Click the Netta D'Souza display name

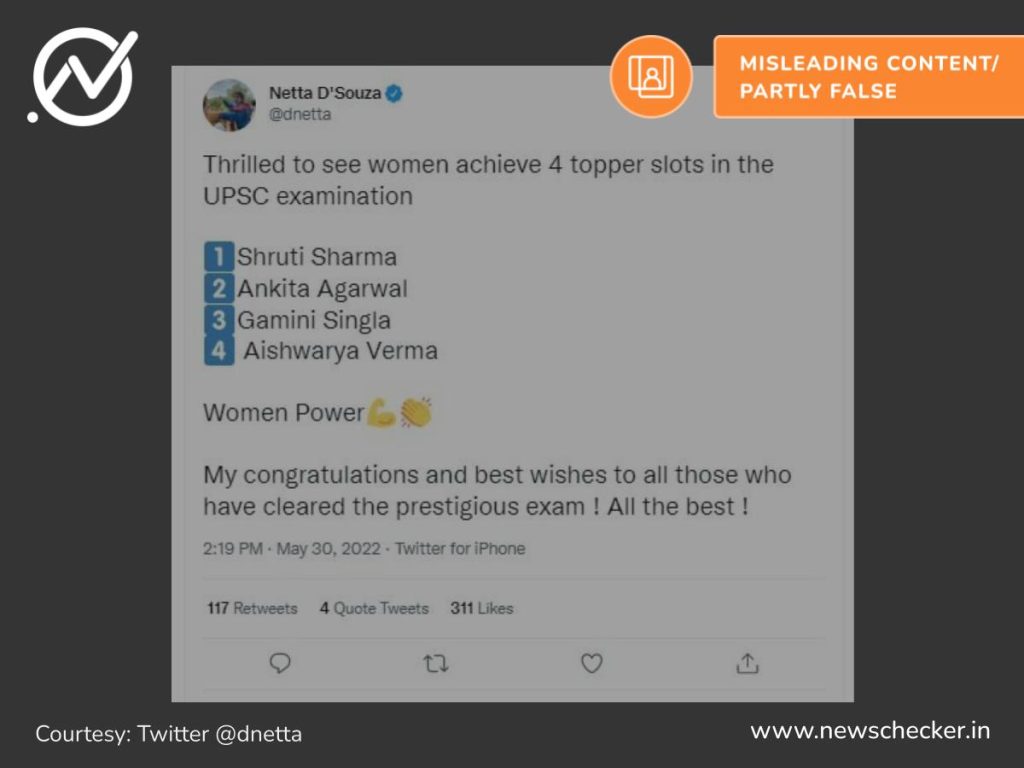(x=325, y=93)
